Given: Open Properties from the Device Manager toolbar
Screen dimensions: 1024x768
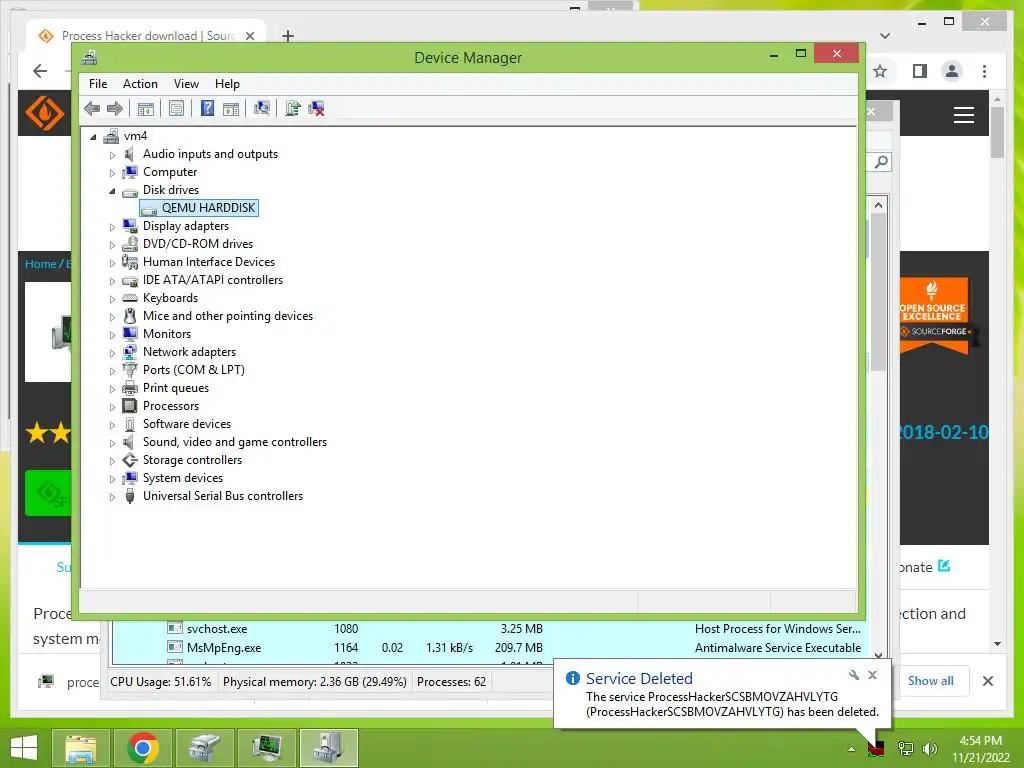Looking at the screenshot, I should pos(176,108).
